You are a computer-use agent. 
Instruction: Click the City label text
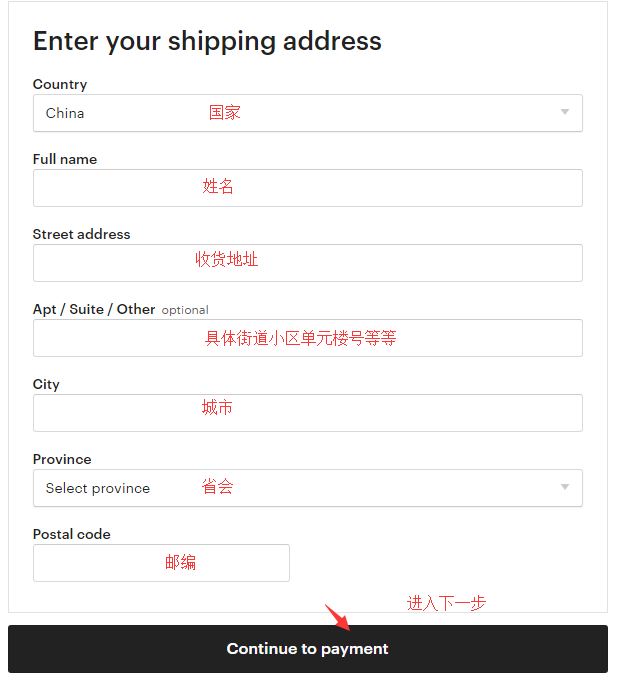(x=46, y=385)
